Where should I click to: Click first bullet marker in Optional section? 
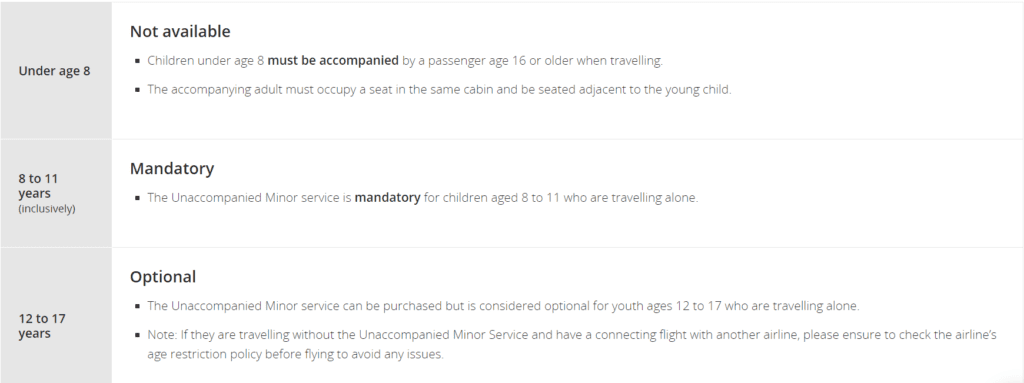(x=138, y=306)
